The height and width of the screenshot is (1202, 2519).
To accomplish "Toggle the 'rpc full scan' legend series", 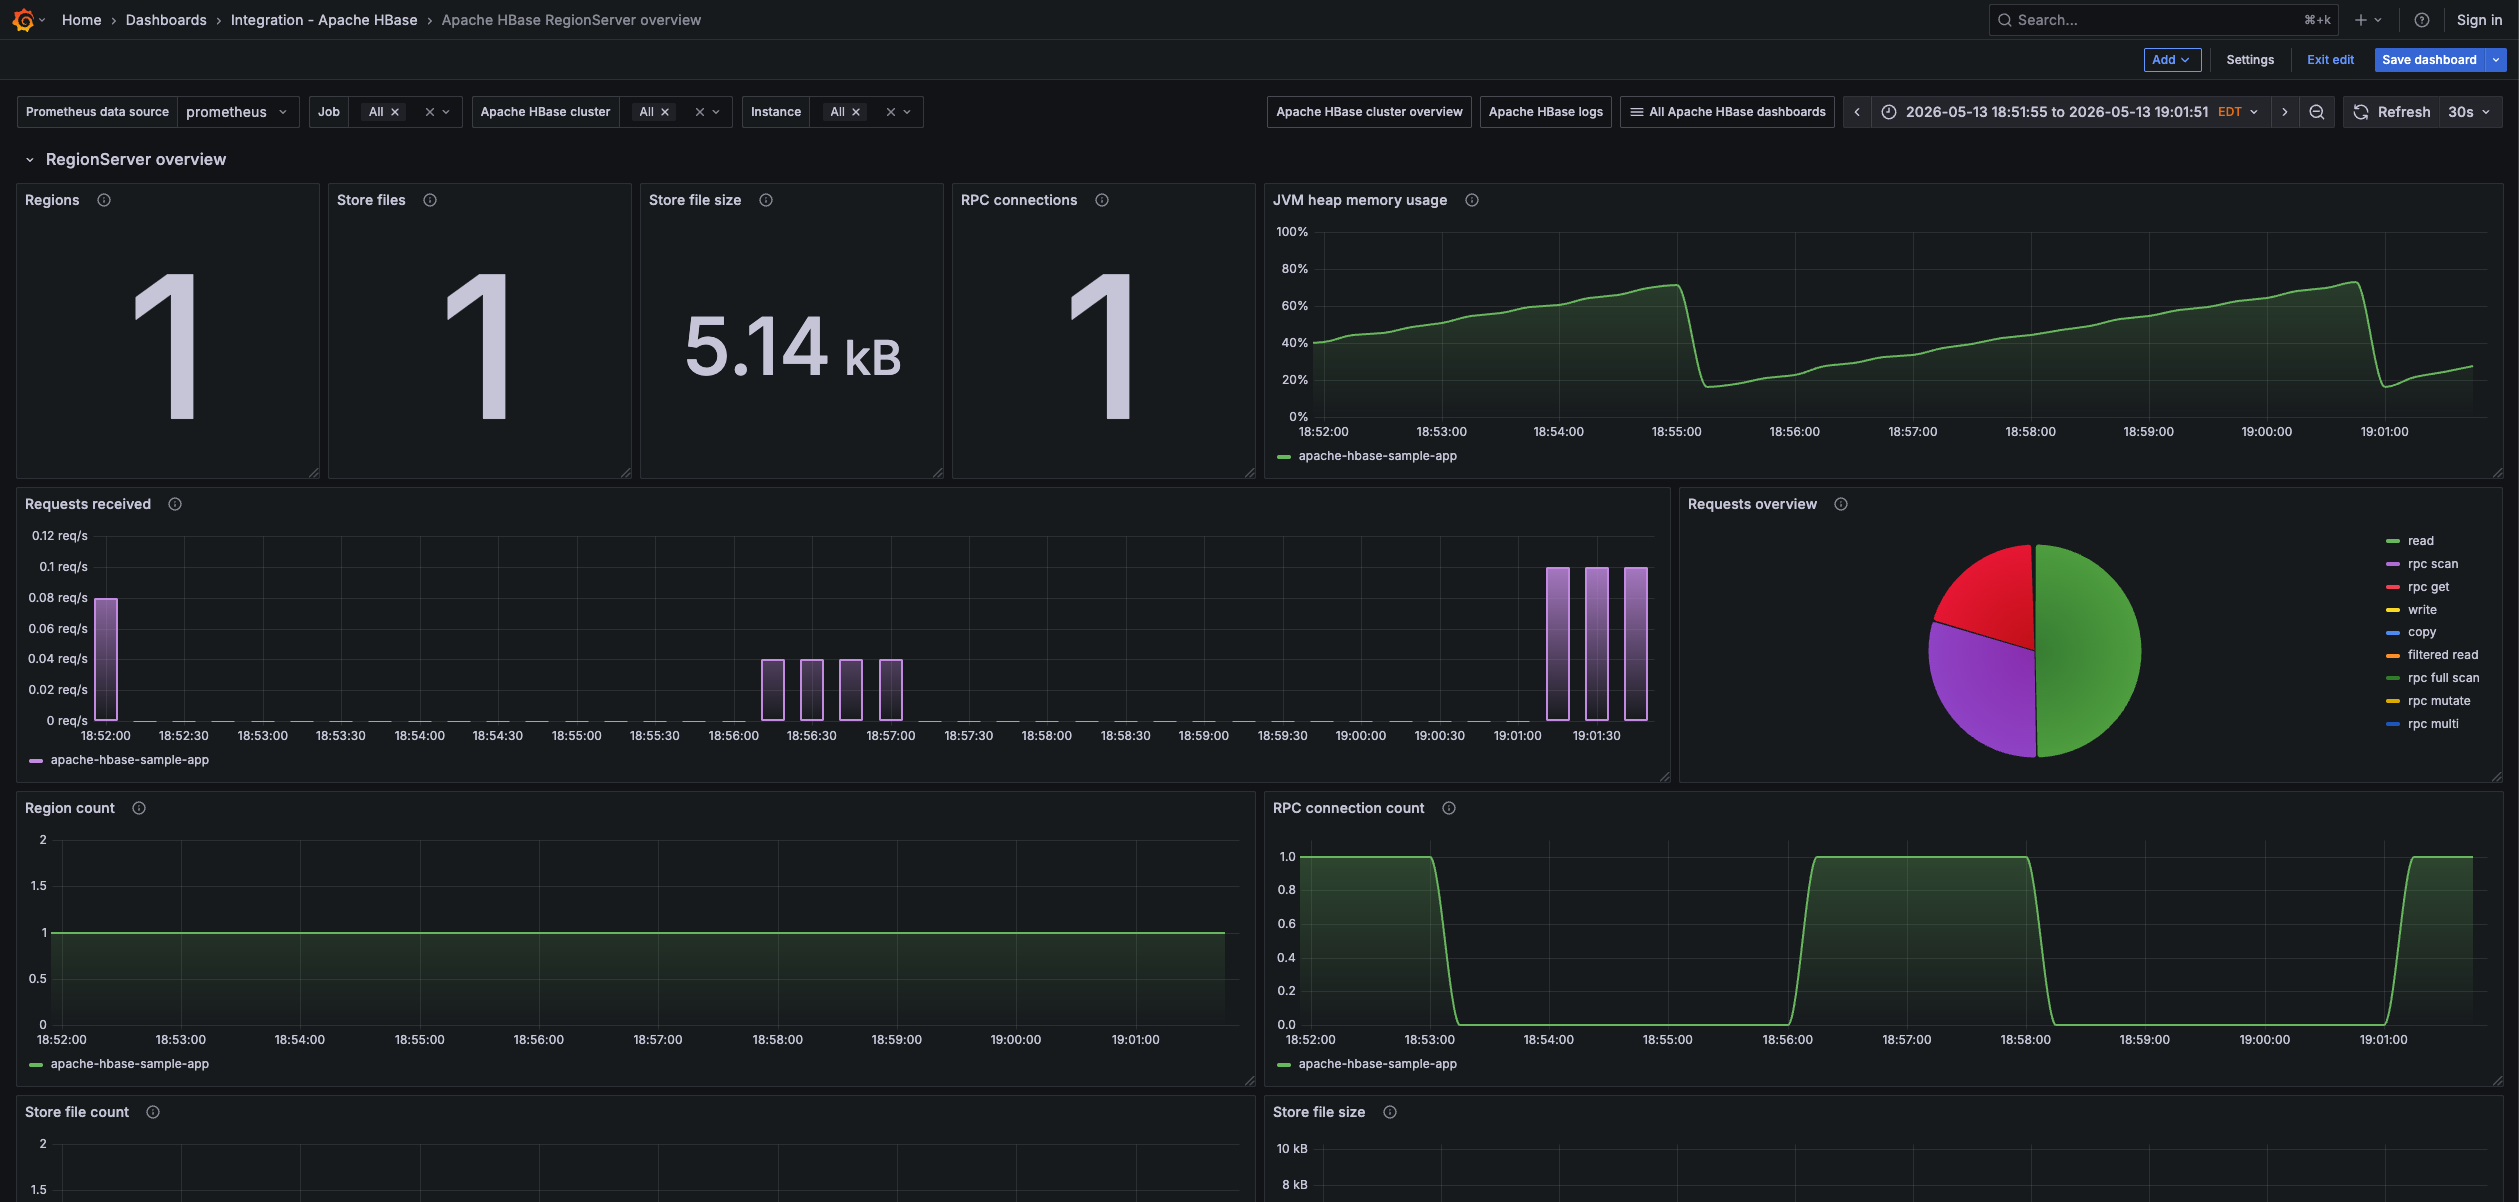I will coord(2443,678).
